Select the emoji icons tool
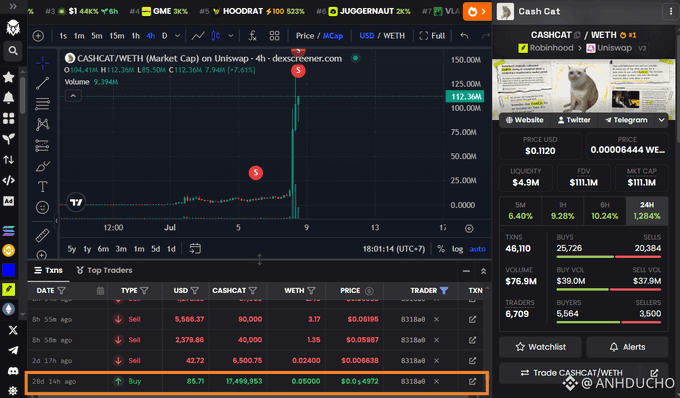The height and width of the screenshot is (398, 680). pos(42,207)
